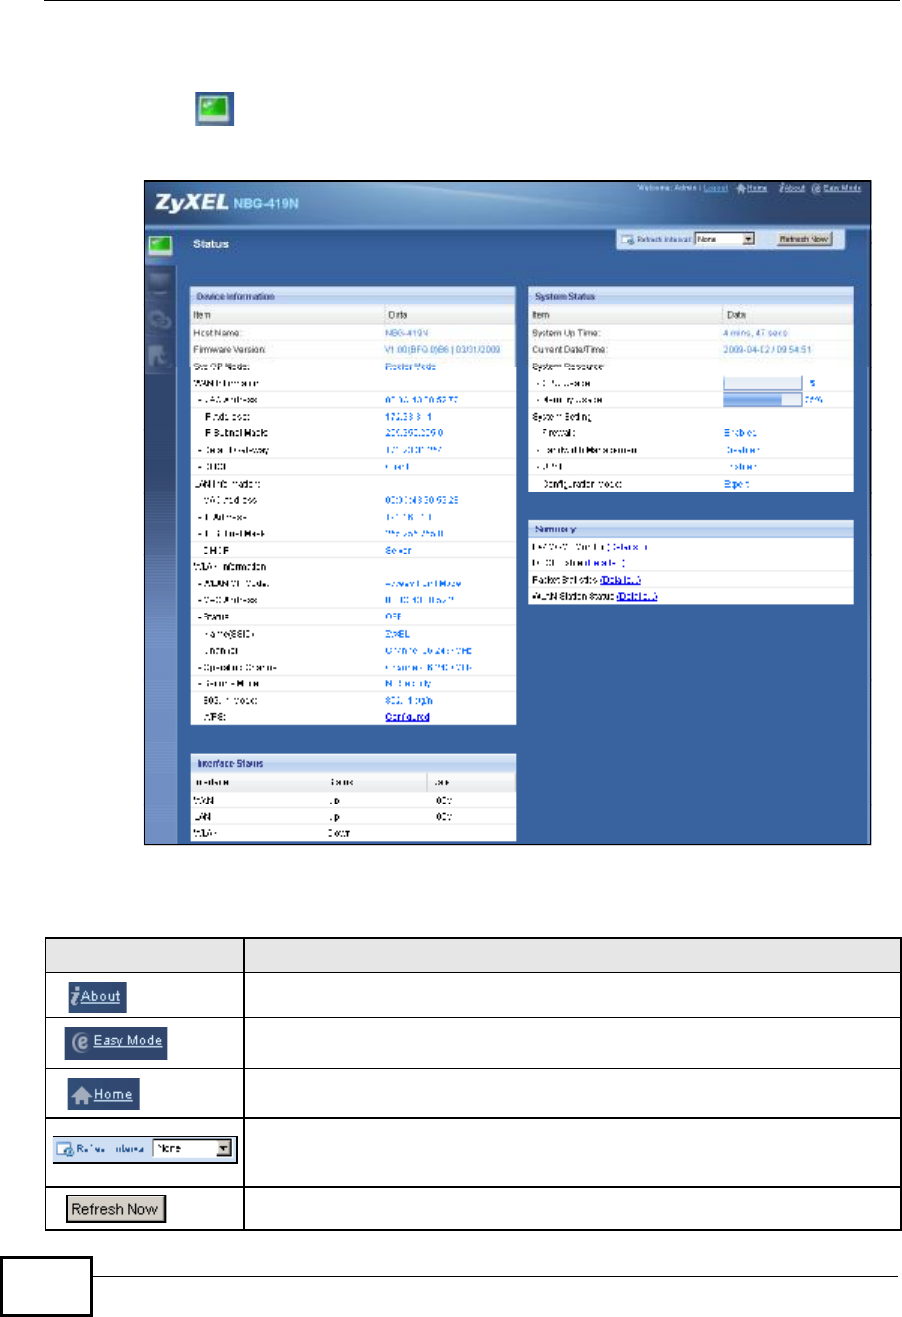Select the System Up Time value
This screenshot has width=902, height=1317.
[x=755, y=333]
